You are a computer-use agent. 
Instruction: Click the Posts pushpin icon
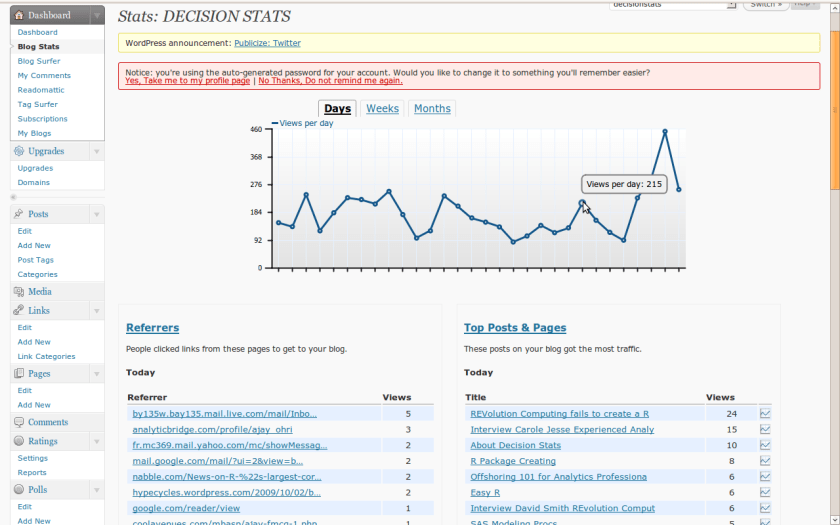click(x=19, y=214)
